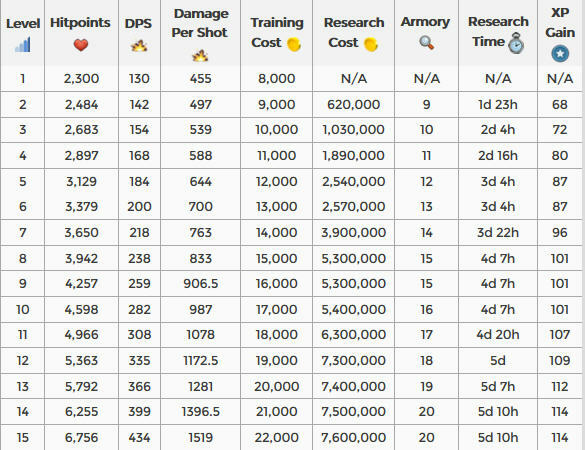Click the explosion icon under Damage Per Shot
Image resolution: width=585 pixels, height=450 pixels.
200,56
